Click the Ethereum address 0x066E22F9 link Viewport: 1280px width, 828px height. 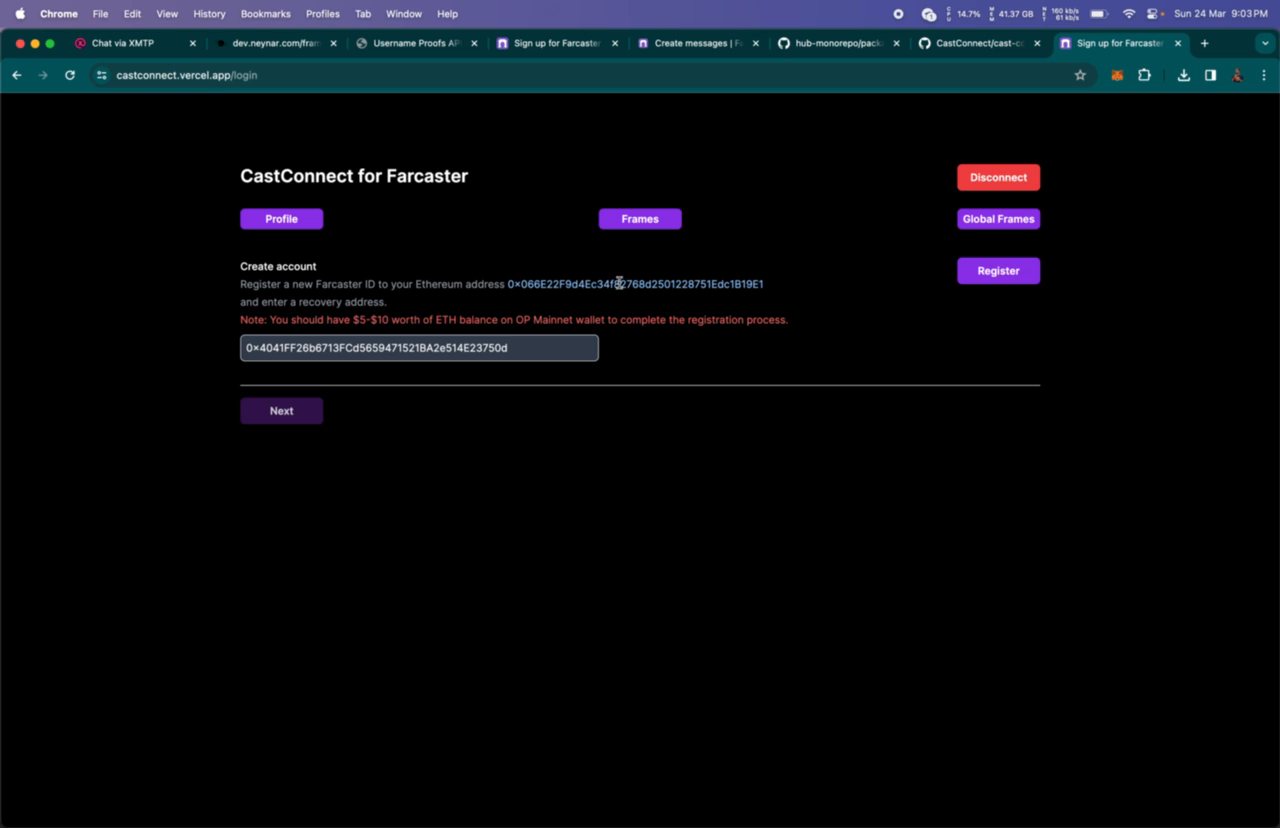click(635, 284)
